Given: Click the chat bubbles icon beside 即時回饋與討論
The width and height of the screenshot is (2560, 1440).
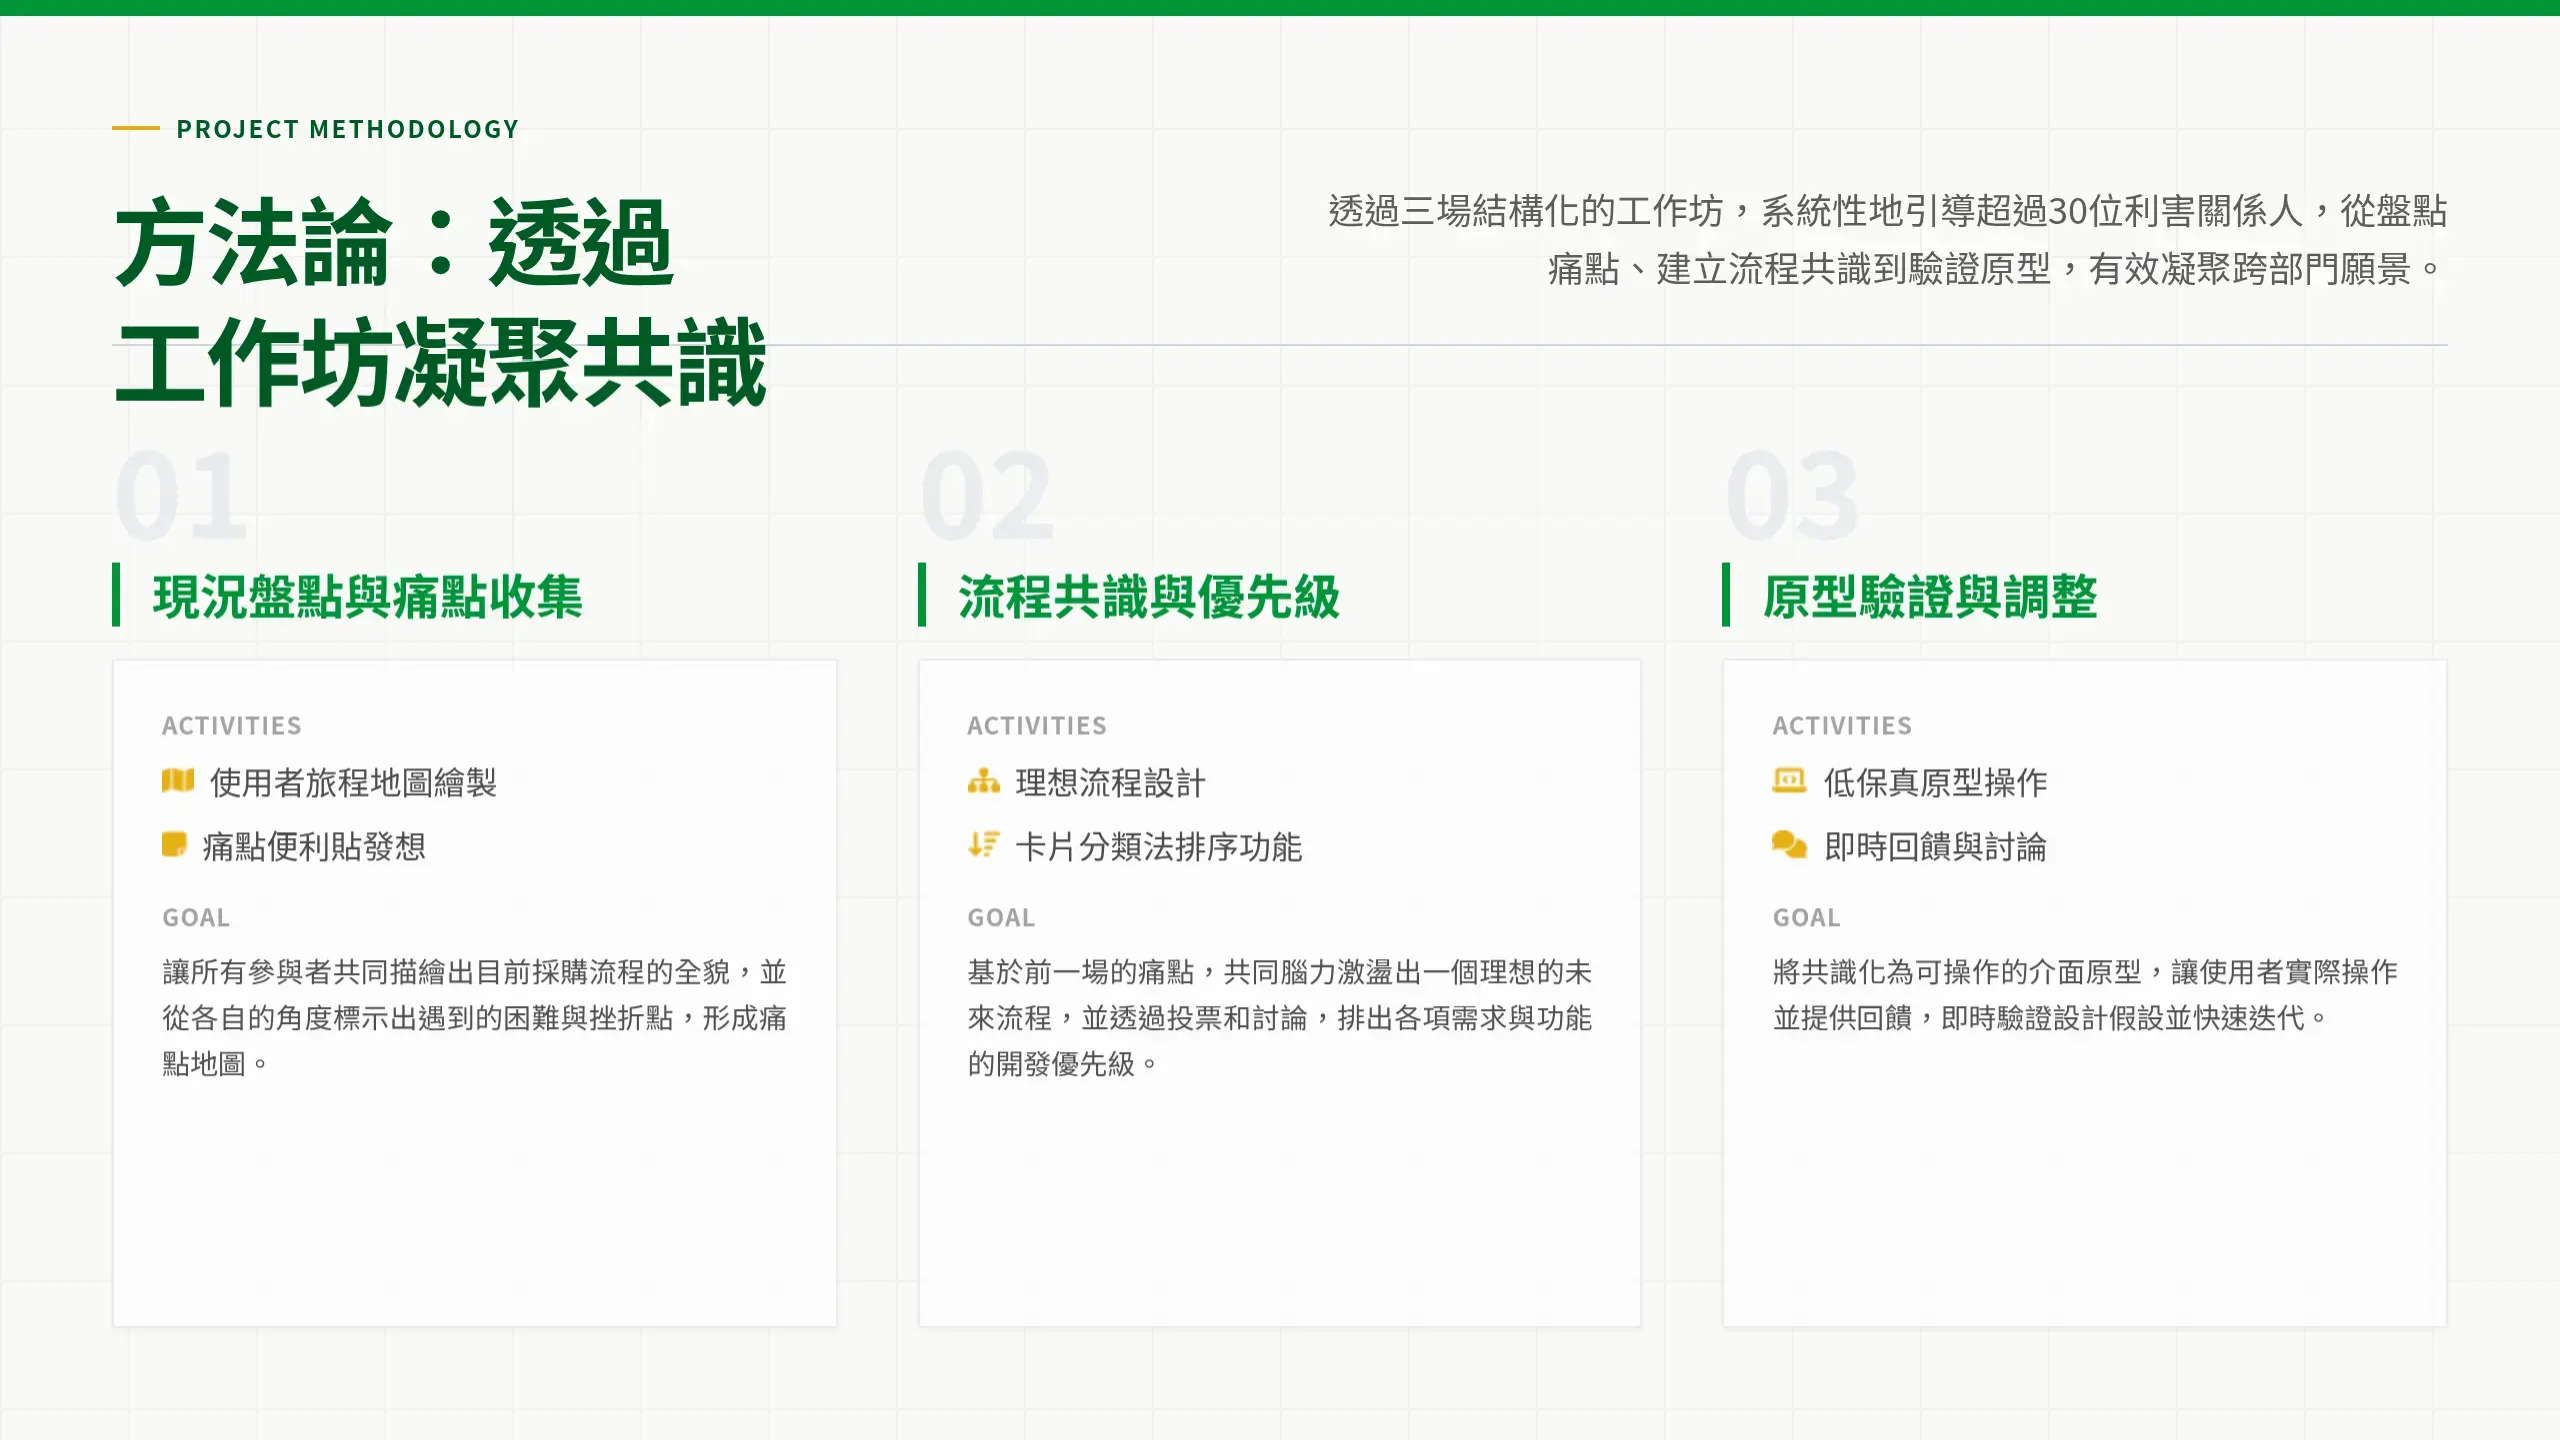Looking at the screenshot, I should click(1789, 845).
